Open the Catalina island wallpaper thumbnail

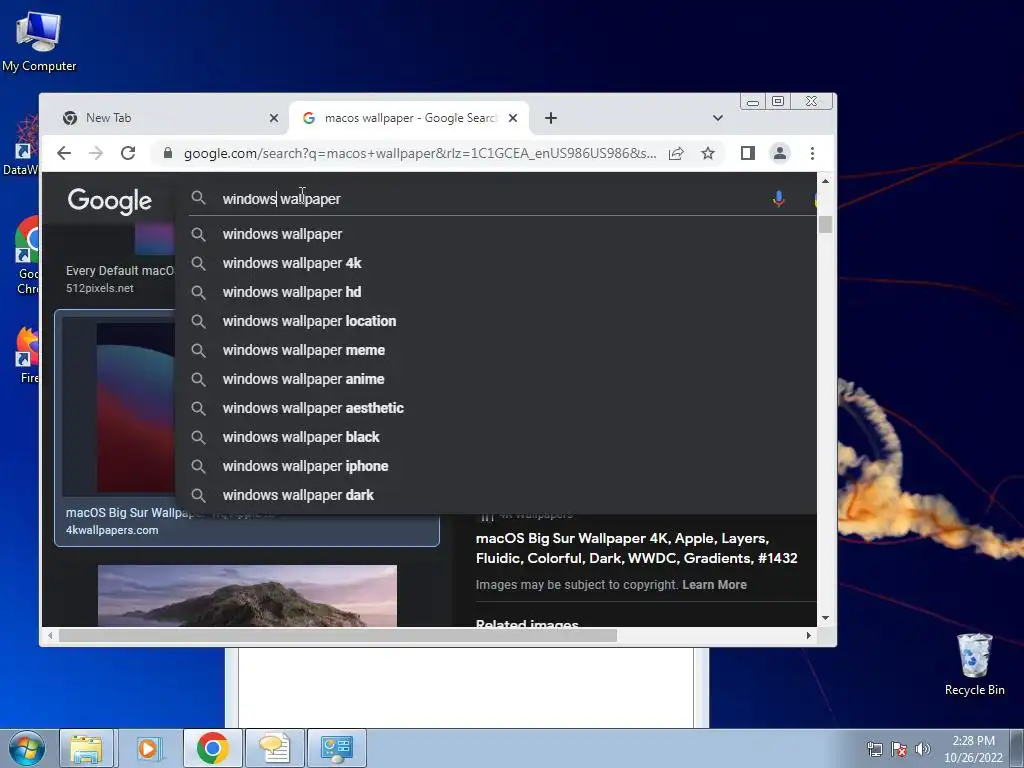pos(247,596)
